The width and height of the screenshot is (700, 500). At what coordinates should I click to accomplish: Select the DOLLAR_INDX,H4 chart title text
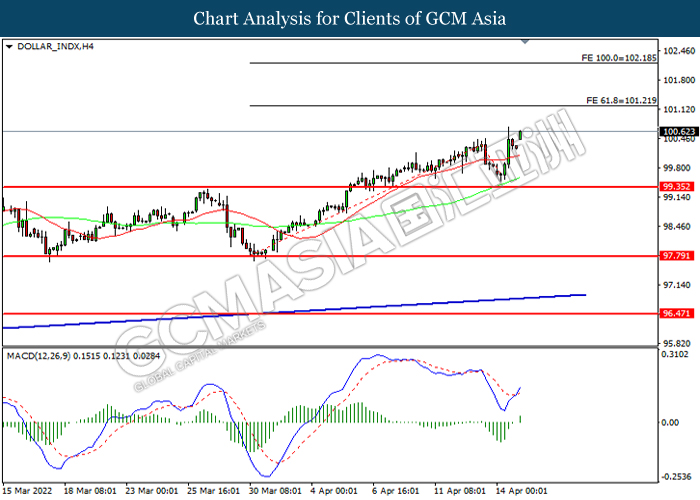pyautogui.click(x=55, y=46)
